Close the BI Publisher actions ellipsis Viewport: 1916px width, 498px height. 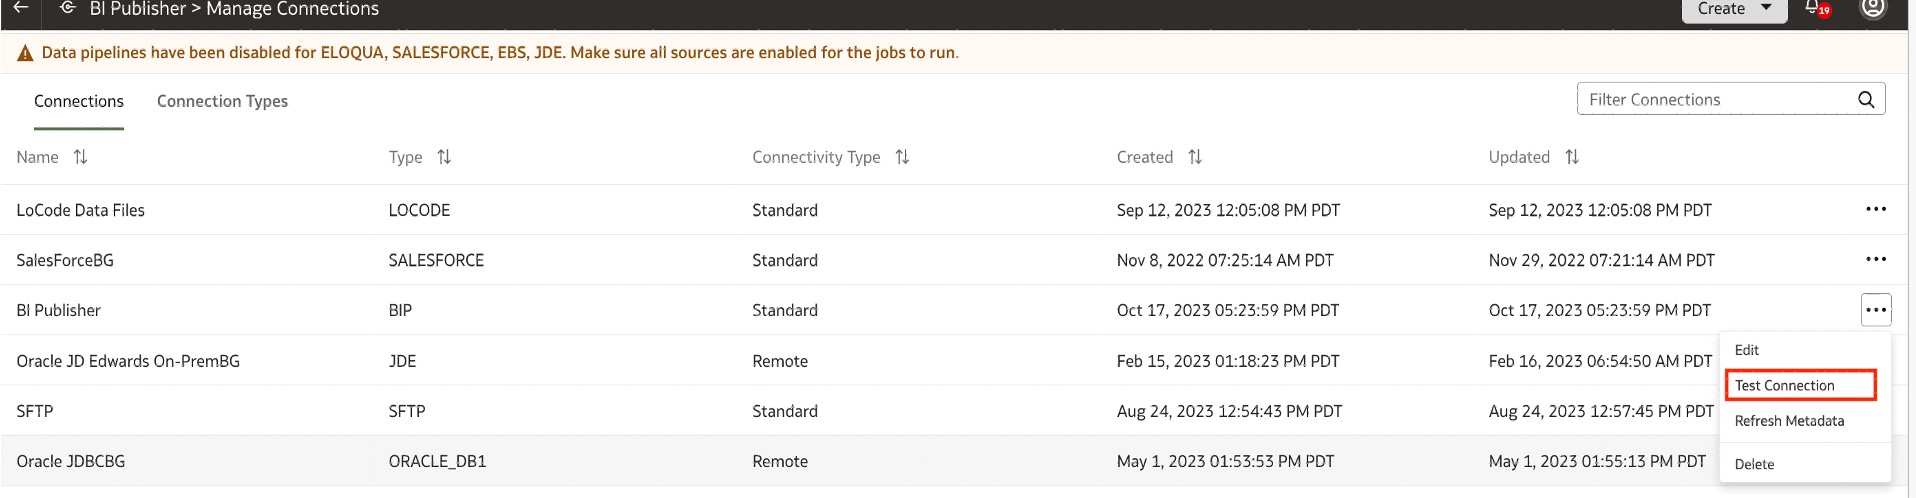tap(1875, 310)
